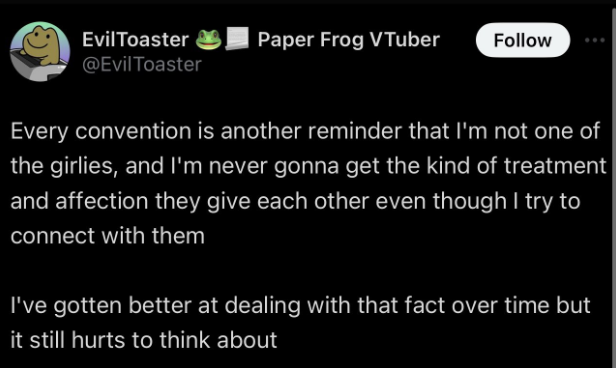Click the line starting 'the girlies, and'
Image resolution: width=616 pixels, height=368 pixels.
[308, 166]
